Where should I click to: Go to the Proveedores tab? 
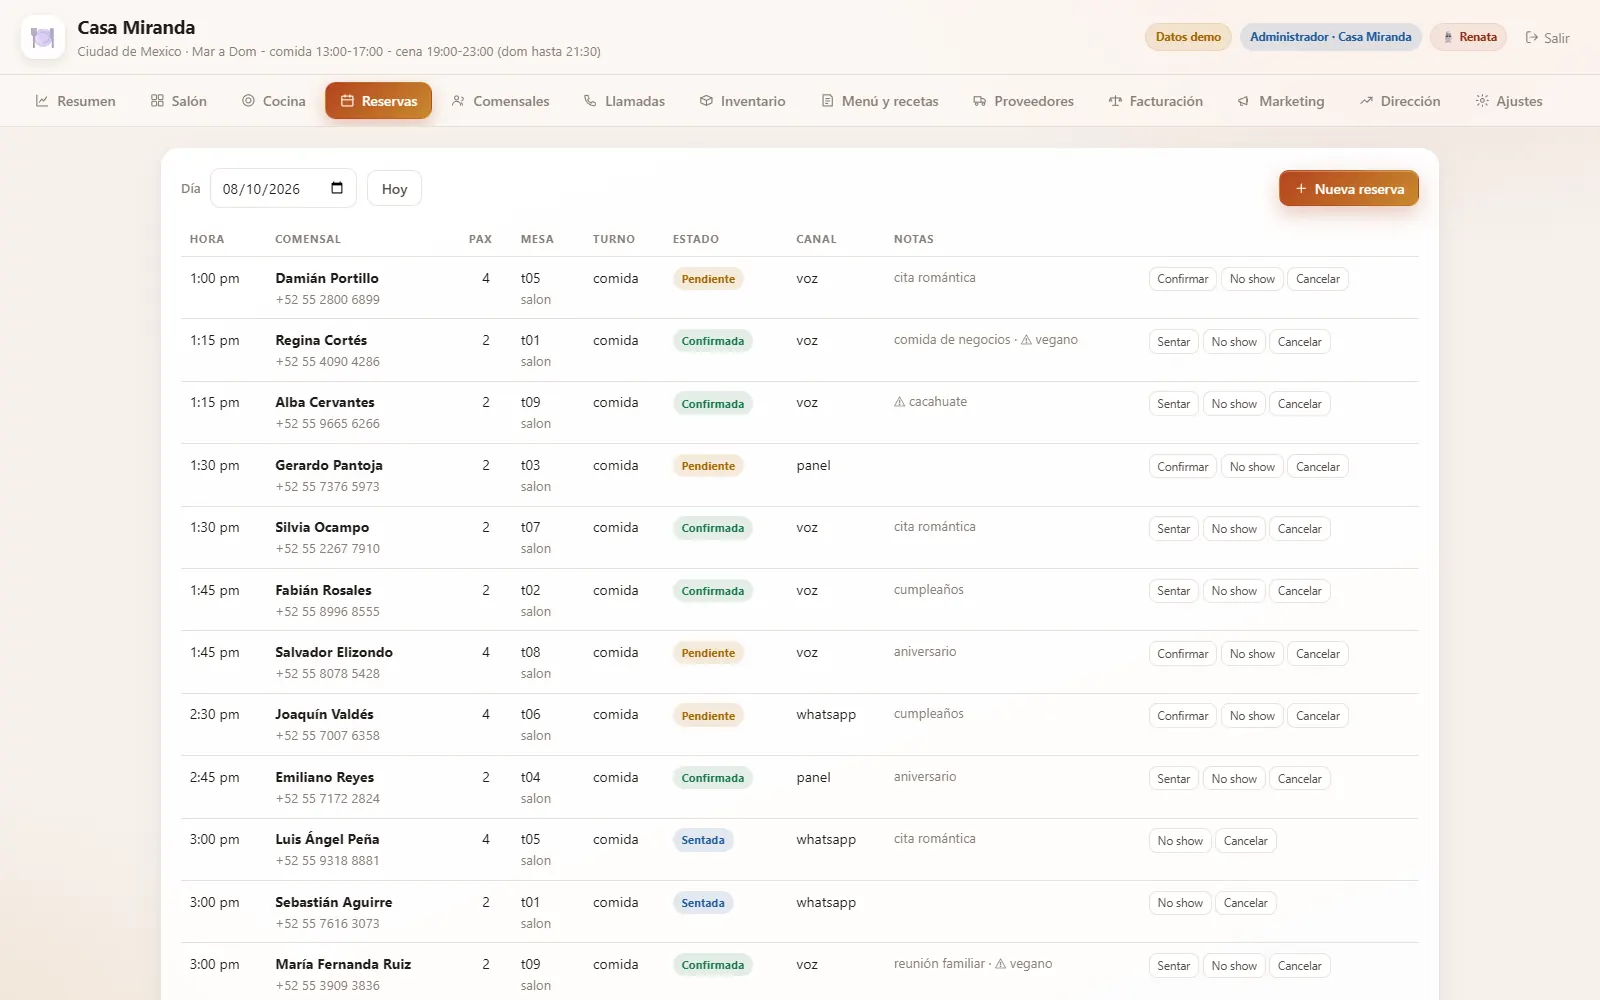[1023, 101]
